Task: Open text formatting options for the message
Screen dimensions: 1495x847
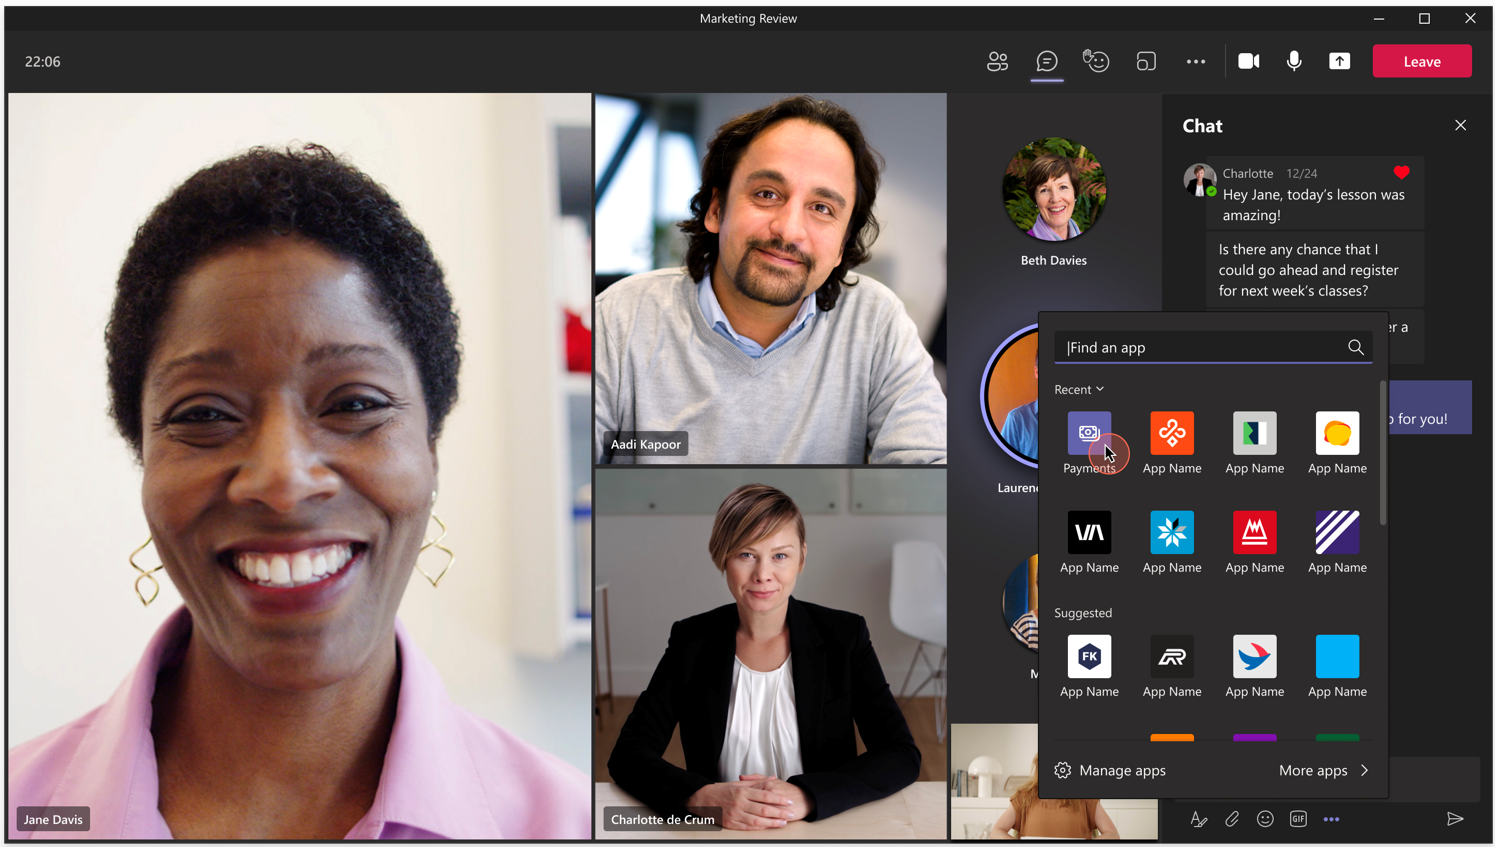Action: 1198,819
